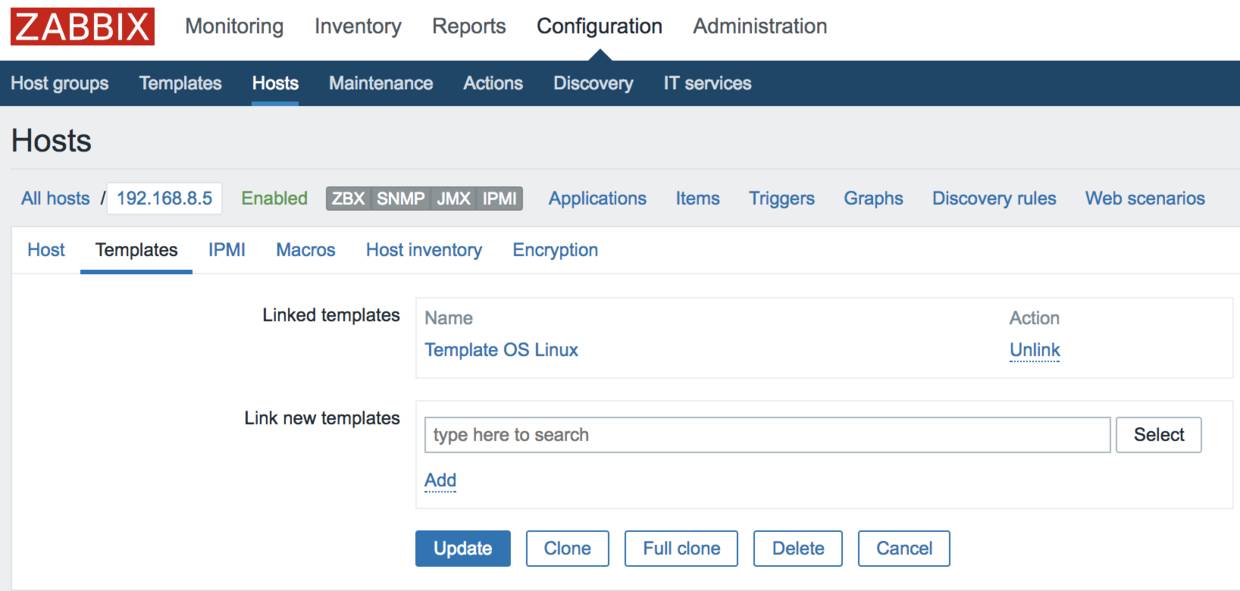Viewport: 1240px width, 591px height.
Task: Click the Link new templates label
Action: 322,418
